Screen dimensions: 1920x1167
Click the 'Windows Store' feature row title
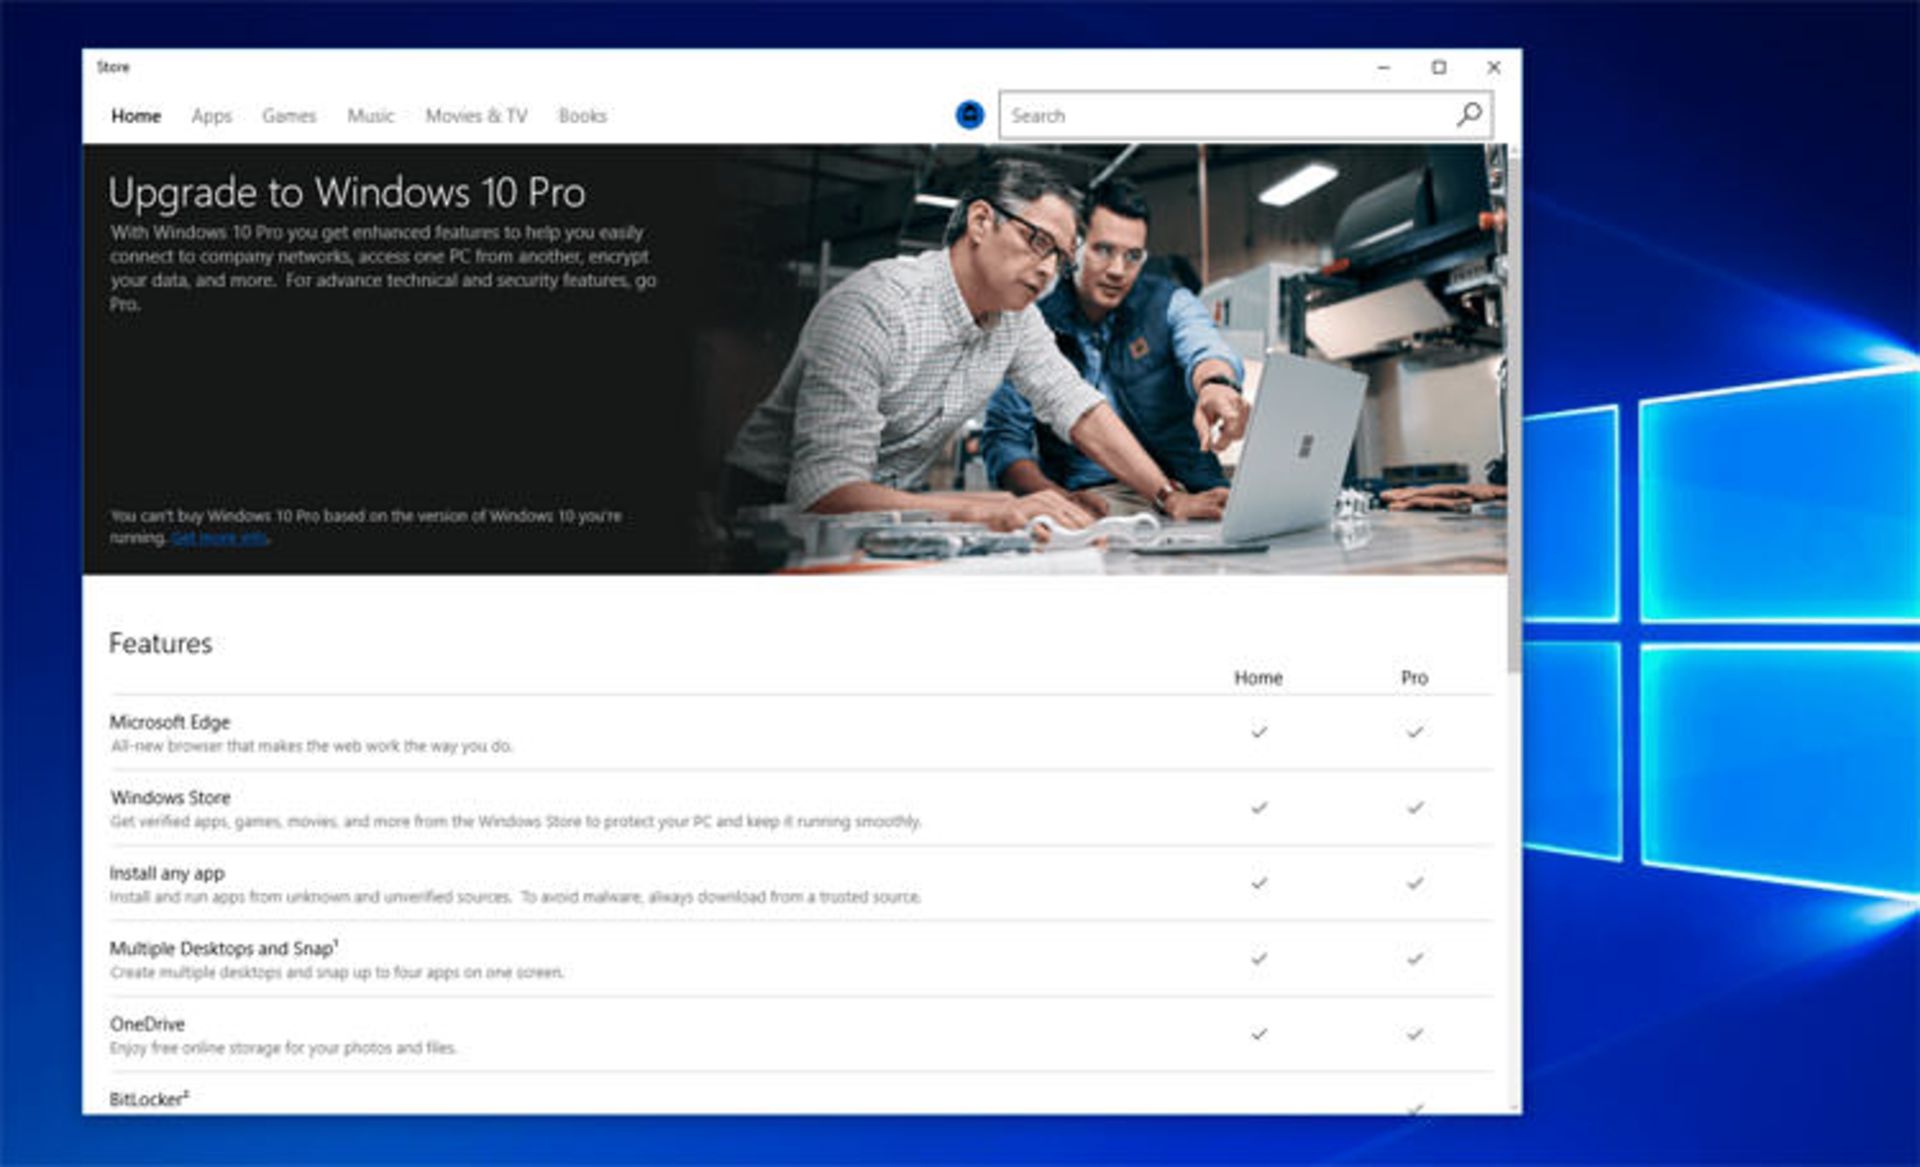171,798
